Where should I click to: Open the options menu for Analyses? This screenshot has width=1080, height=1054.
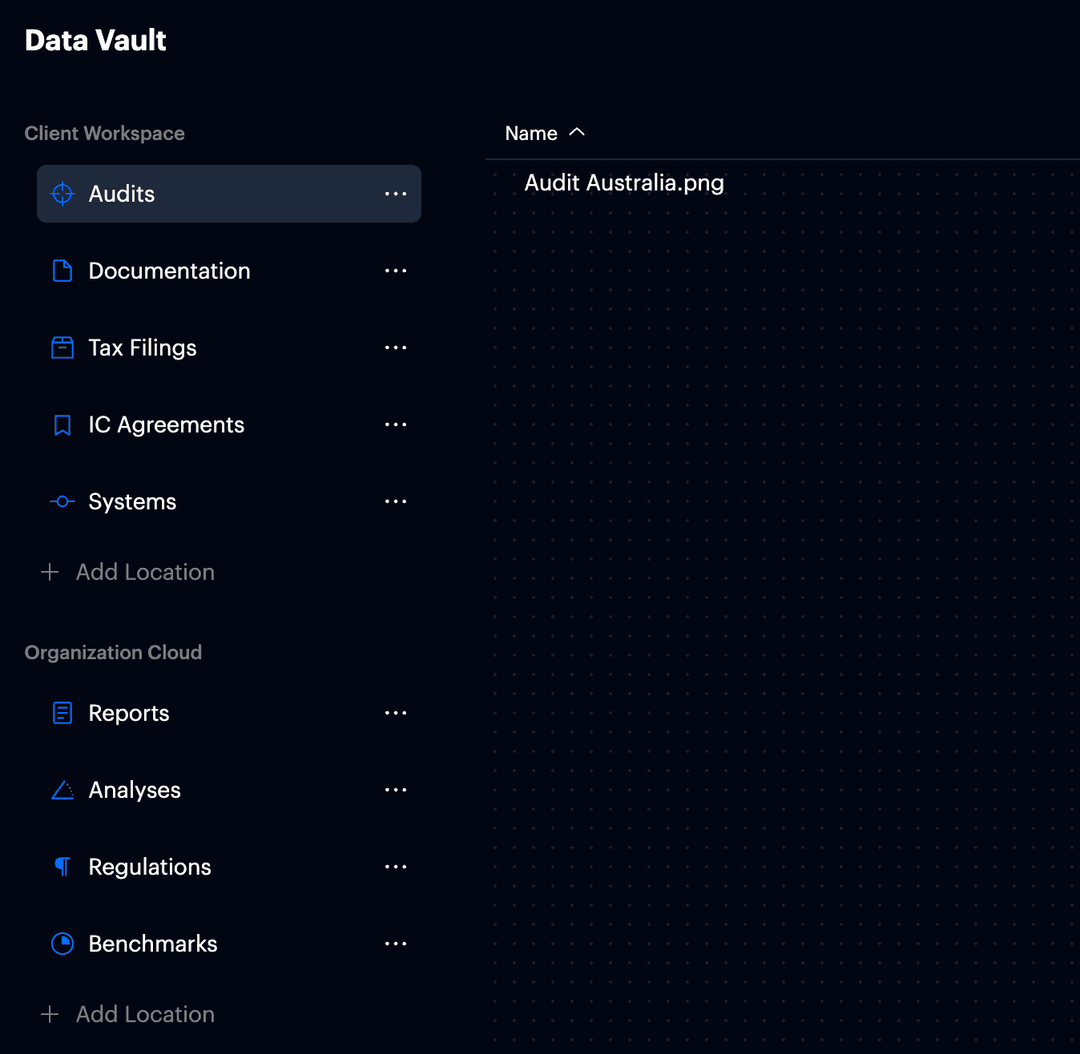[x=395, y=789]
